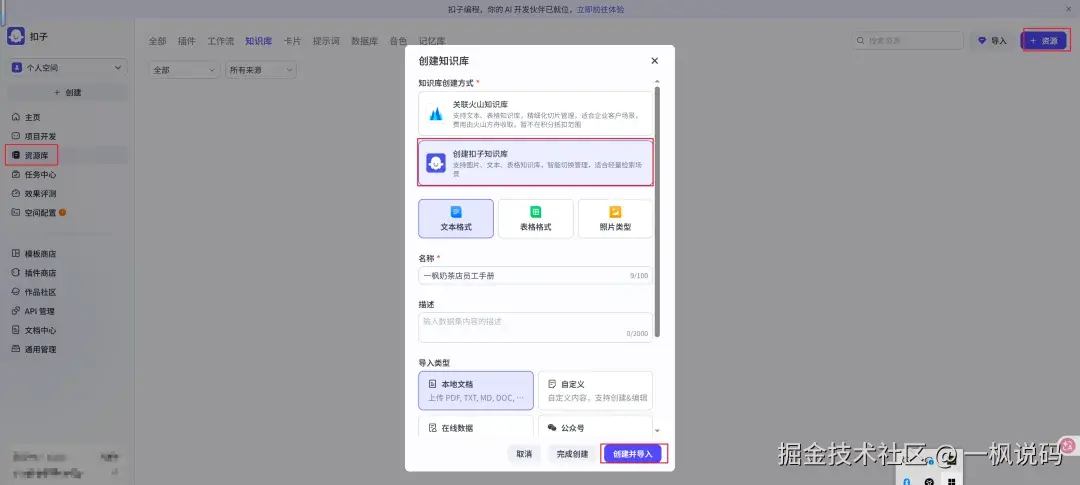Open the 所有来源 source dropdown
The width and height of the screenshot is (1080, 485).
pos(261,70)
